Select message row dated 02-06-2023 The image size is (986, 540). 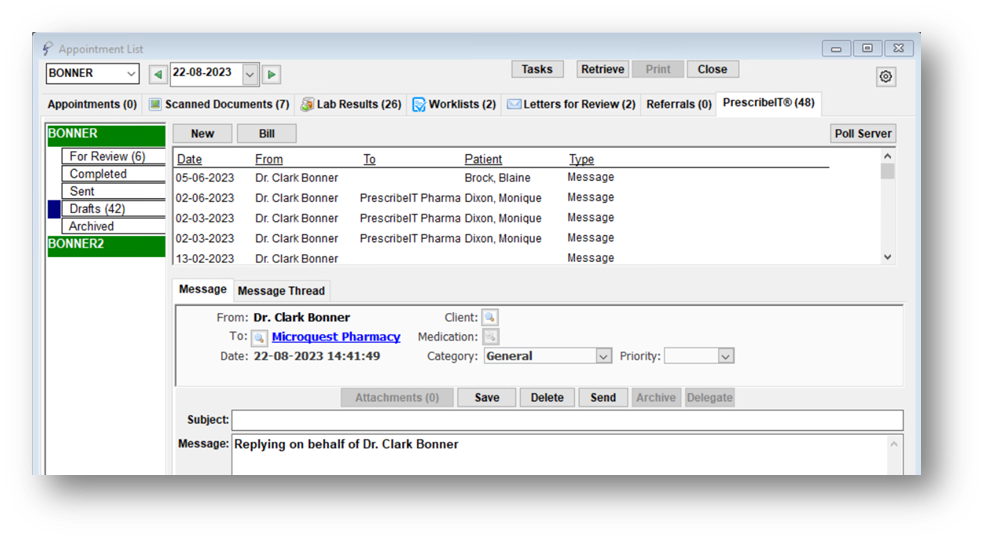click(501, 198)
